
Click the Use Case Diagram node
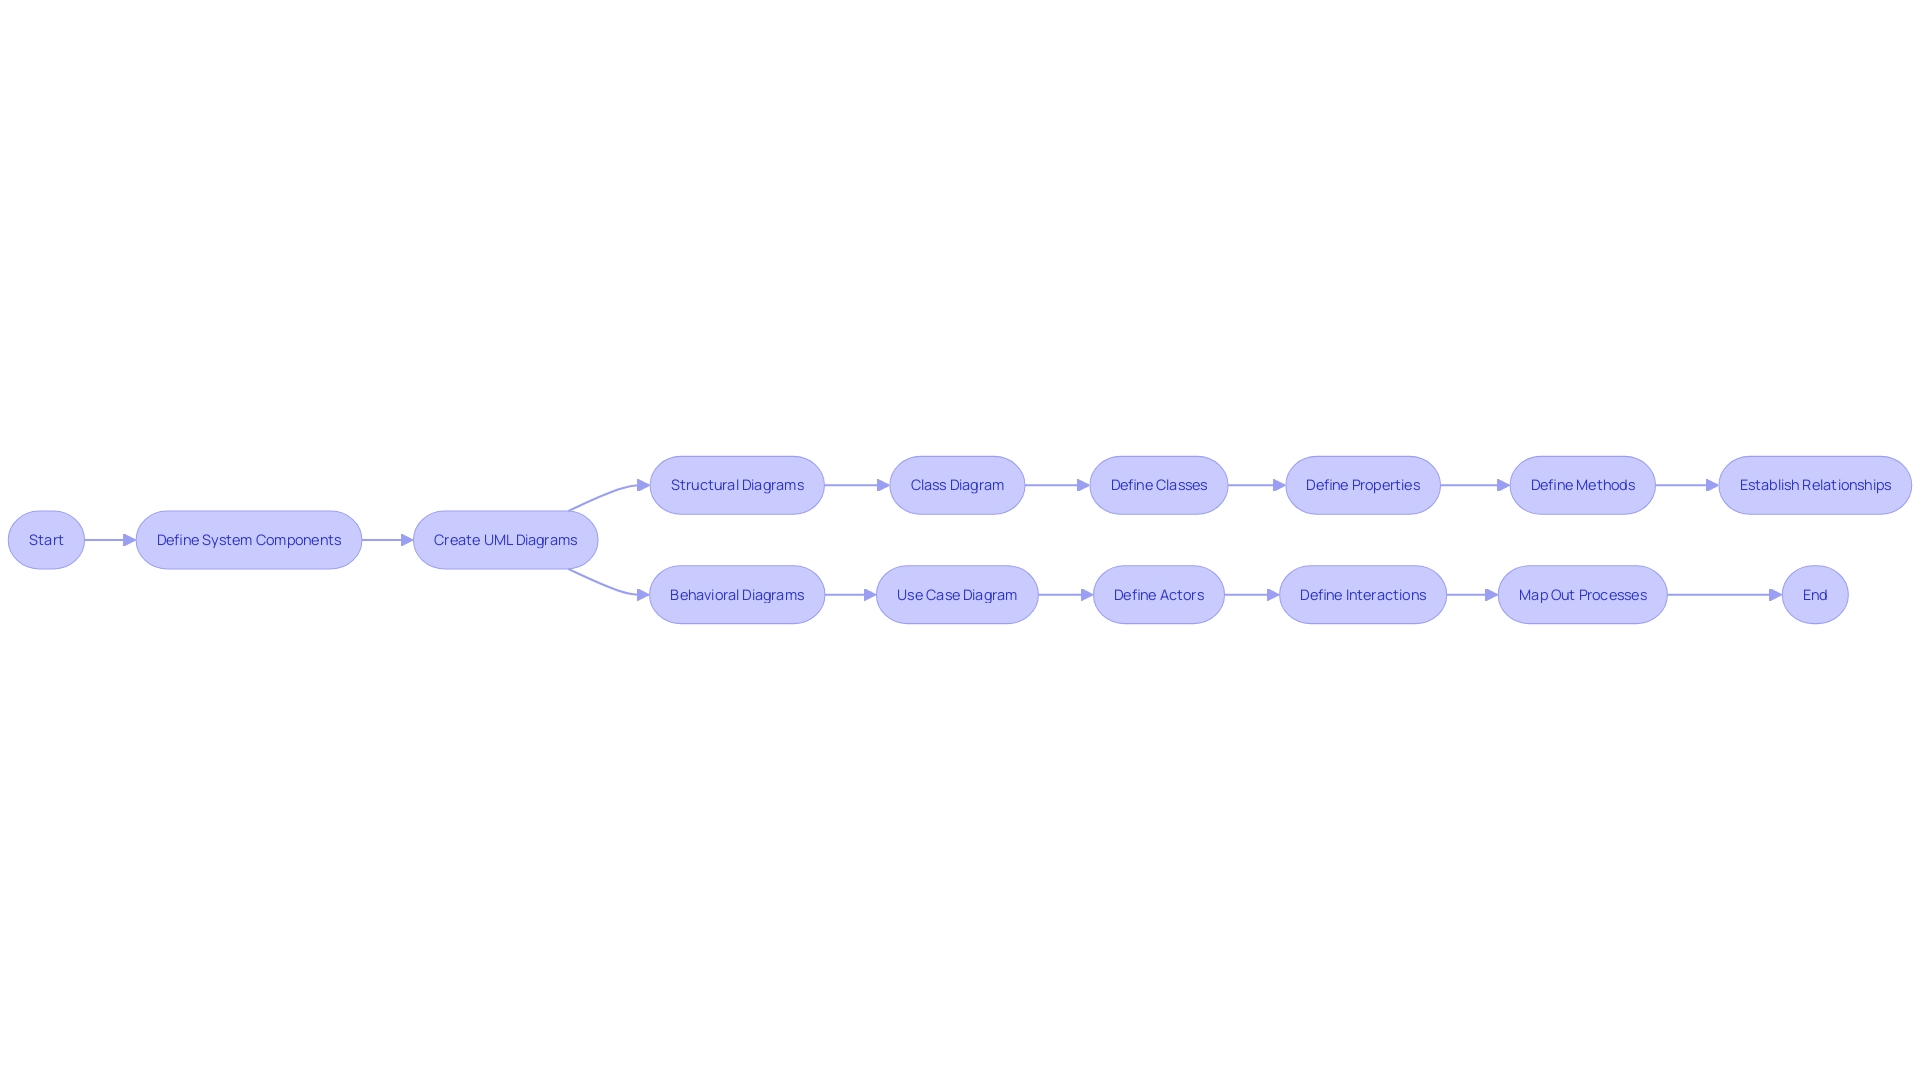957,595
